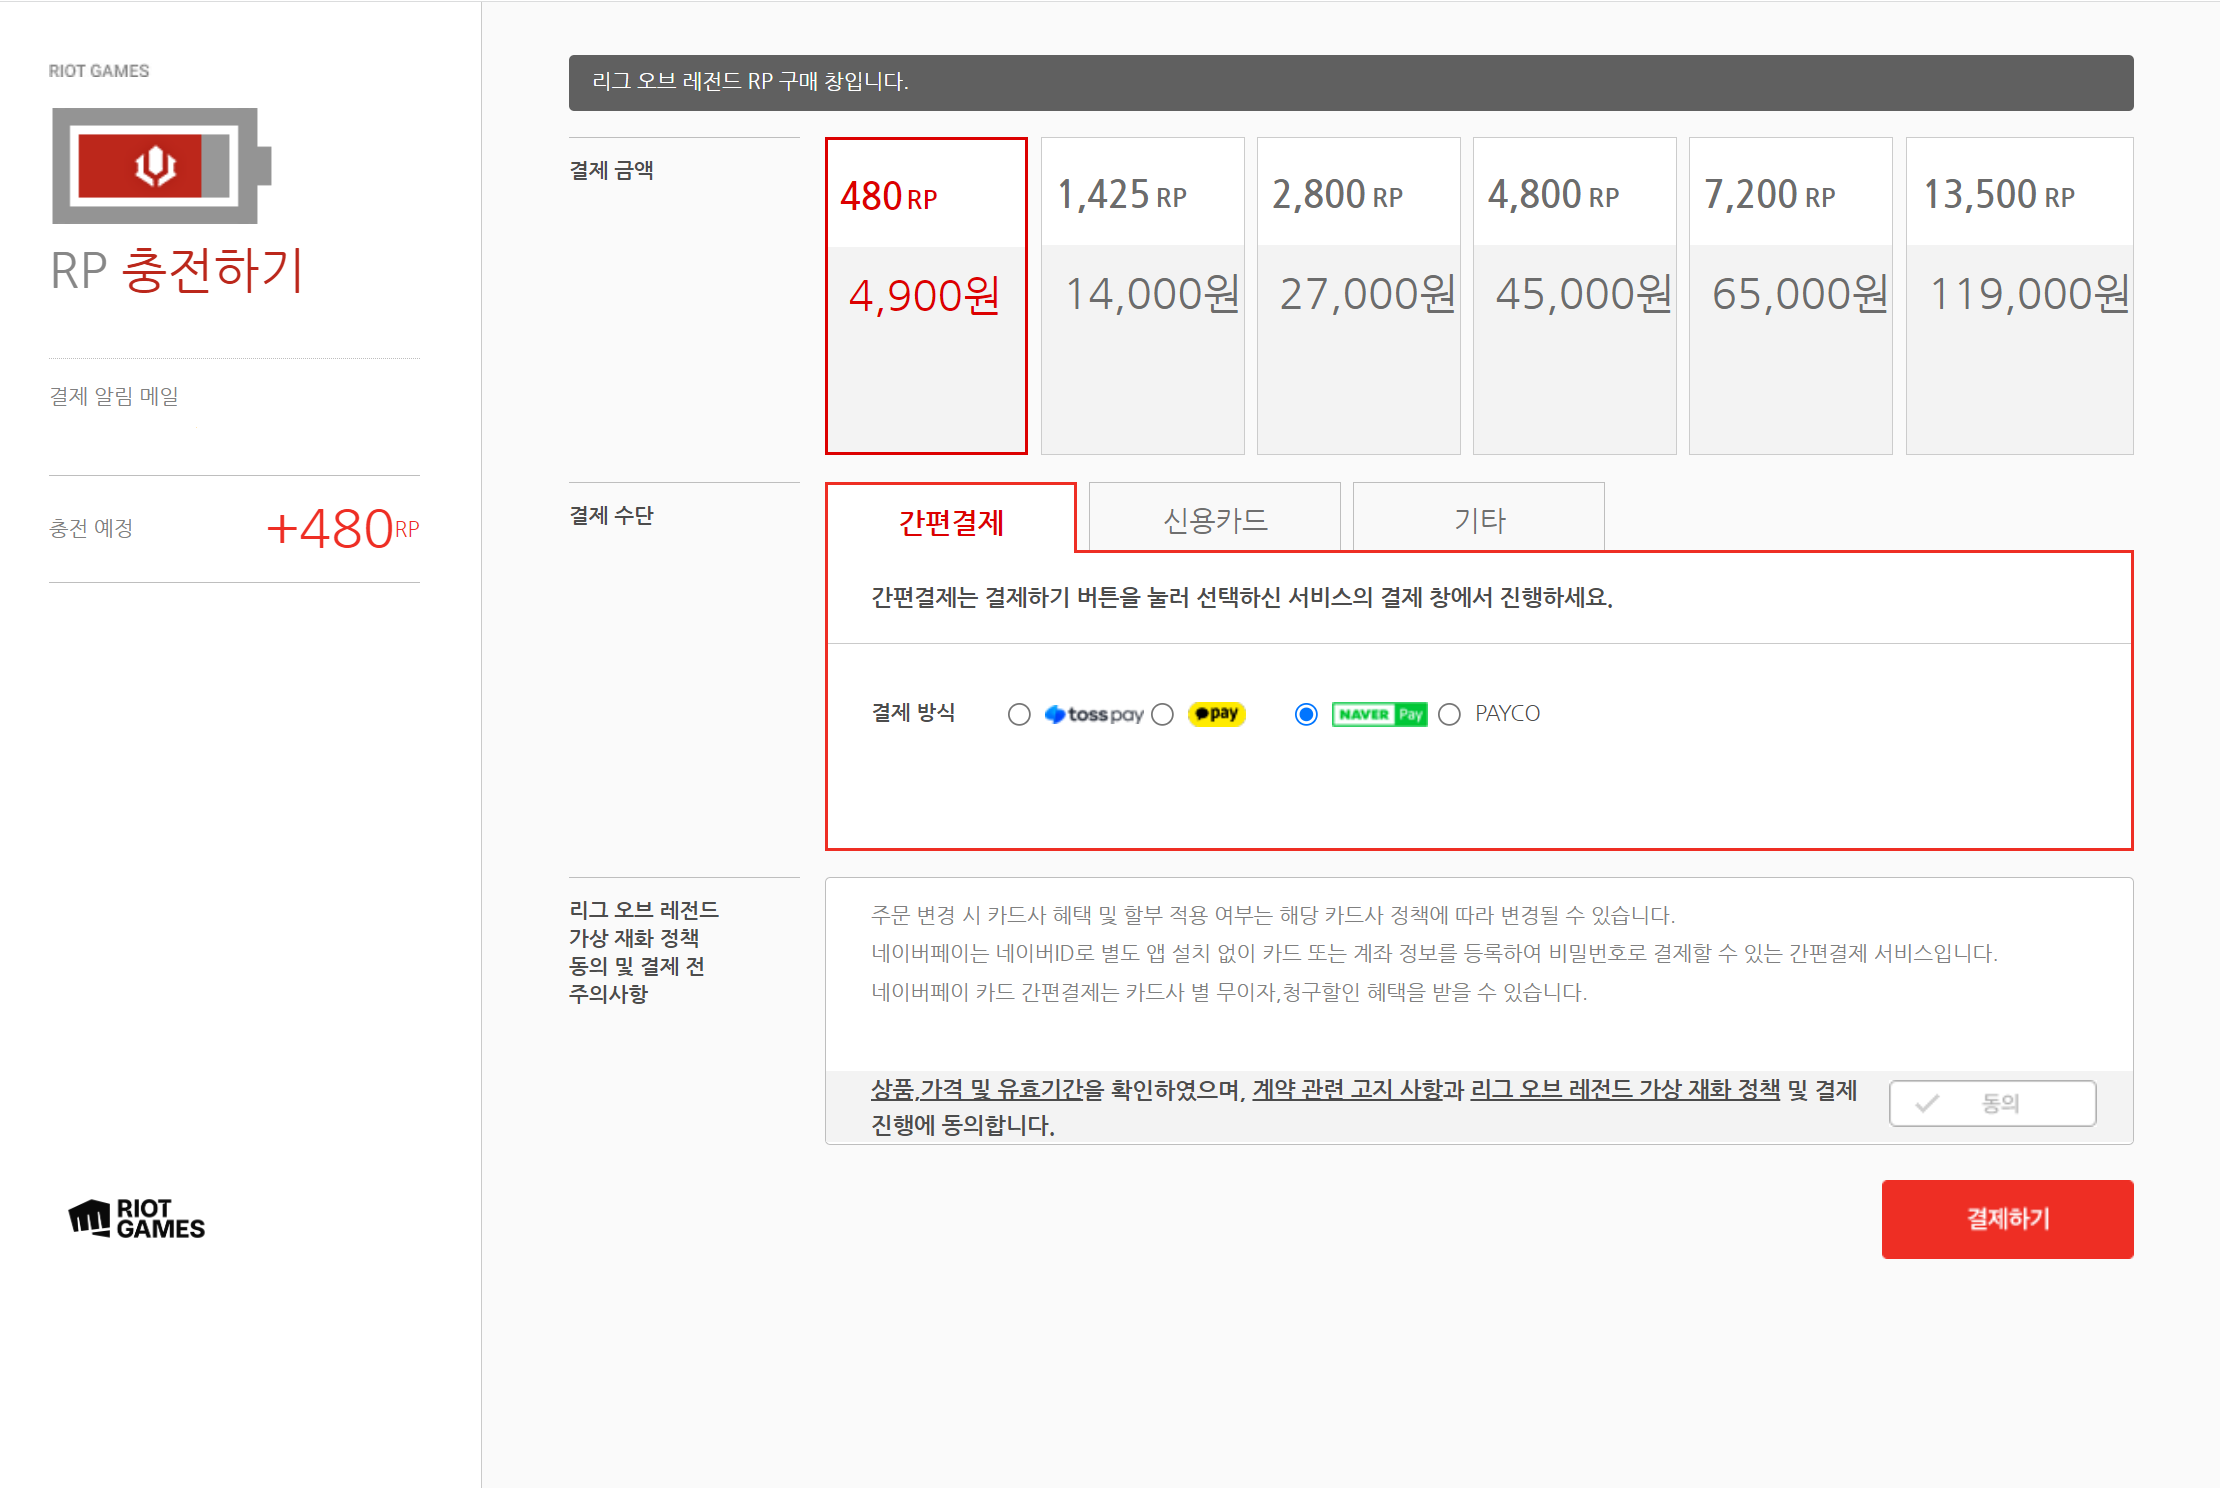Click the 결제 알림 메일 label
Image resolution: width=2220 pixels, height=1488 pixels.
(x=114, y=396)
